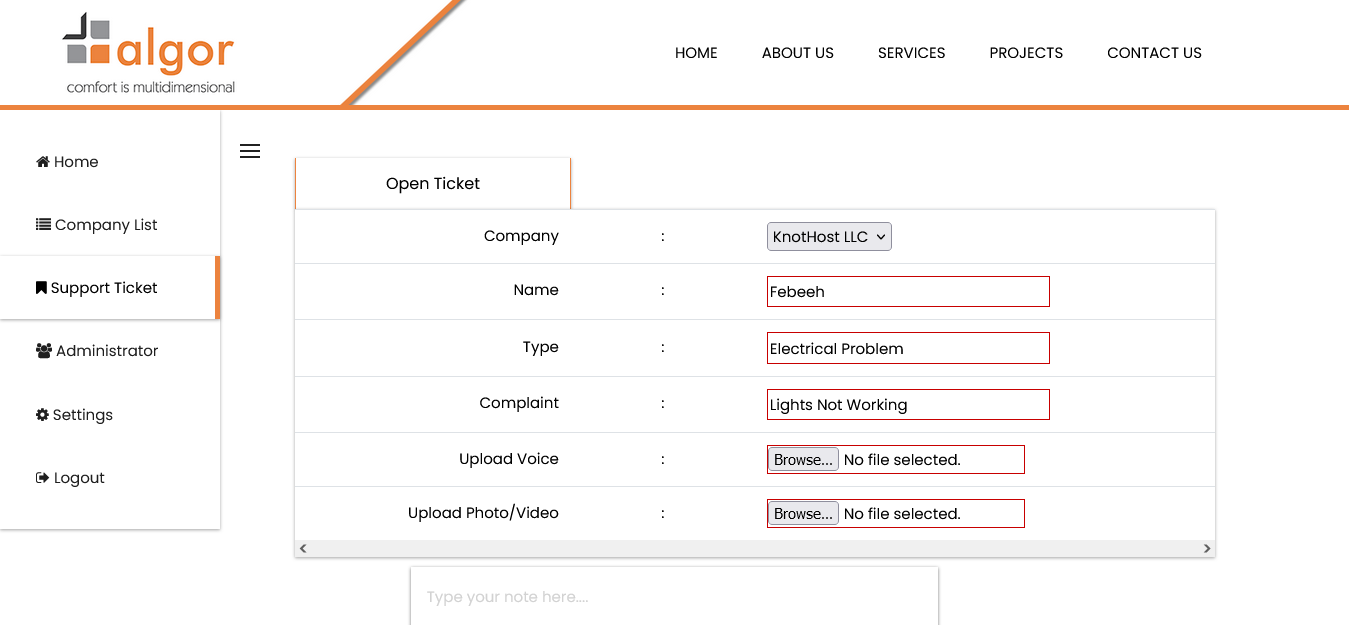Open the ABOUT US menu item

click(797, 53)
